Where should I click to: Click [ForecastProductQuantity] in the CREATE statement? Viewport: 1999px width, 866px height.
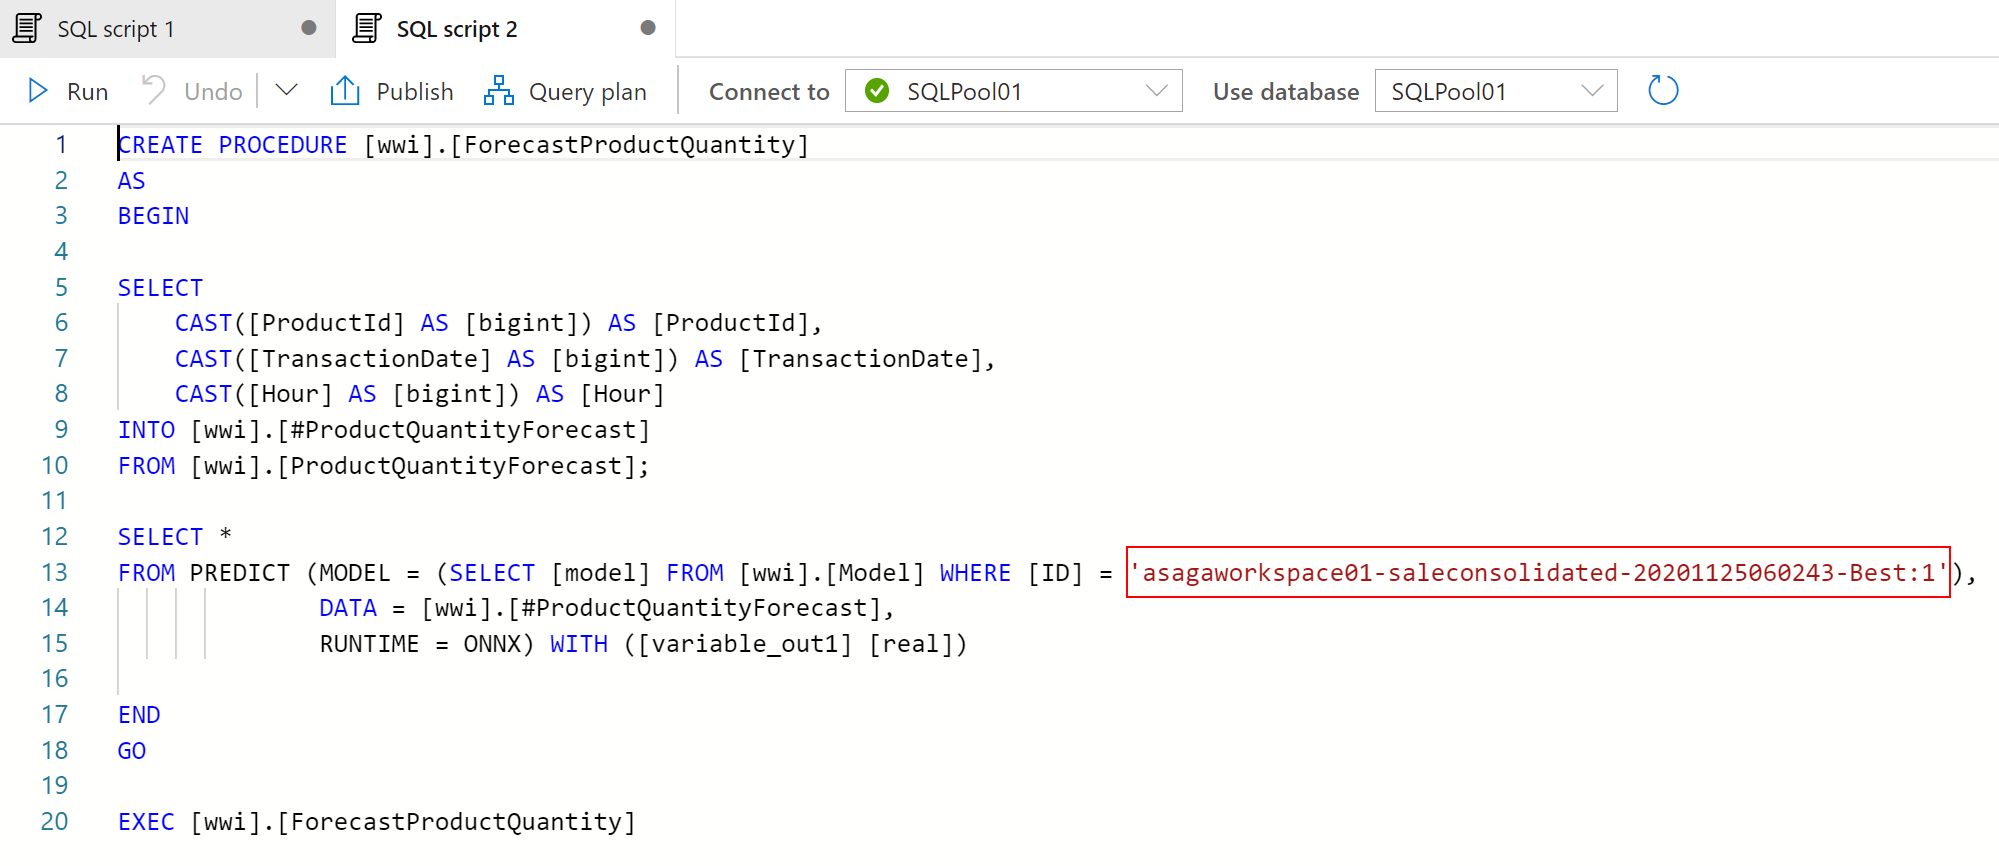coord(629,145)
